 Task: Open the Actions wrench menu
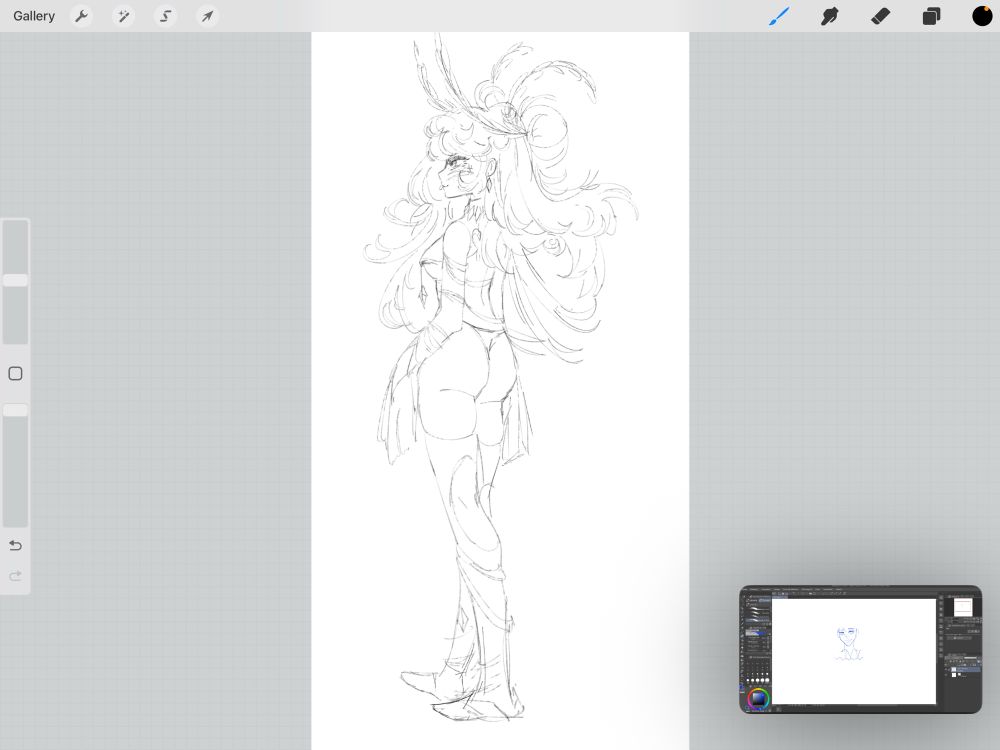(x=82, y=16)
